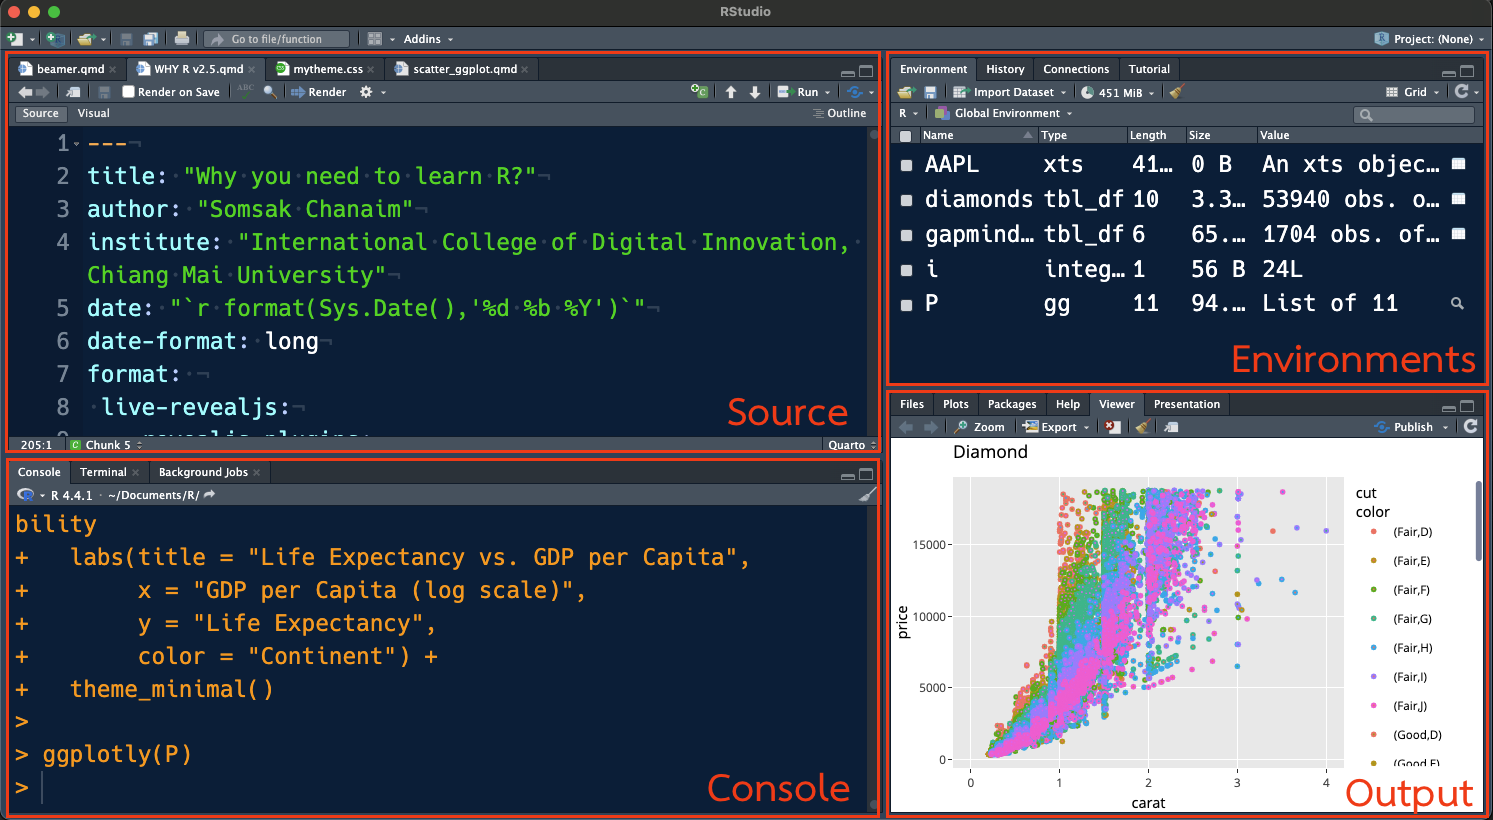The height and width of the screenshot is (820, 1493).
Task: Expand the Run dropdown arrow
Action: point(827,92)
